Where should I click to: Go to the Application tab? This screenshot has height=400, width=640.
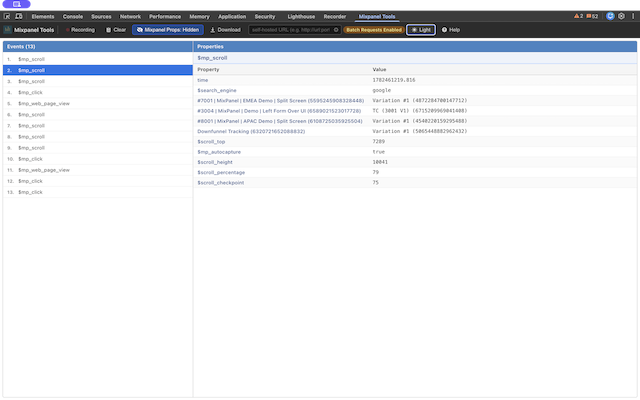coord(232,17)
